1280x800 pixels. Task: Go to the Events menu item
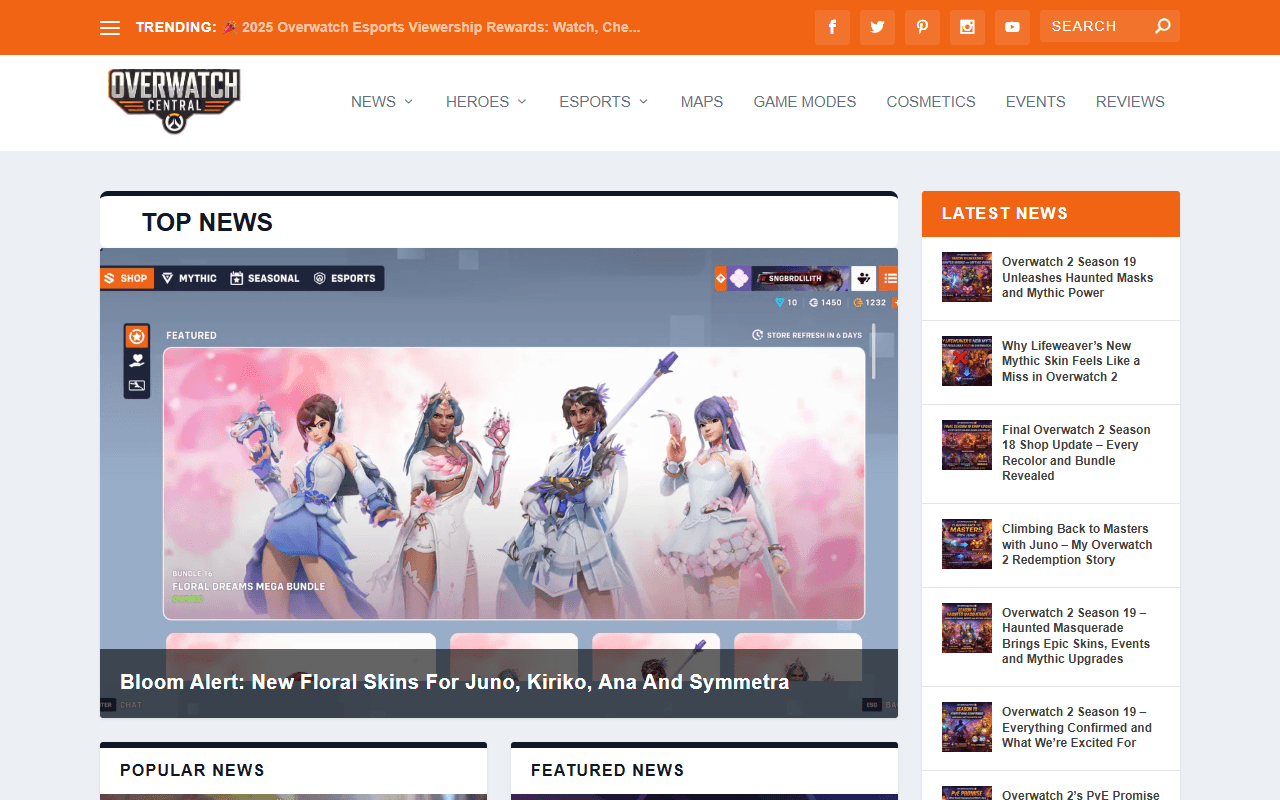click(1036, 102)
